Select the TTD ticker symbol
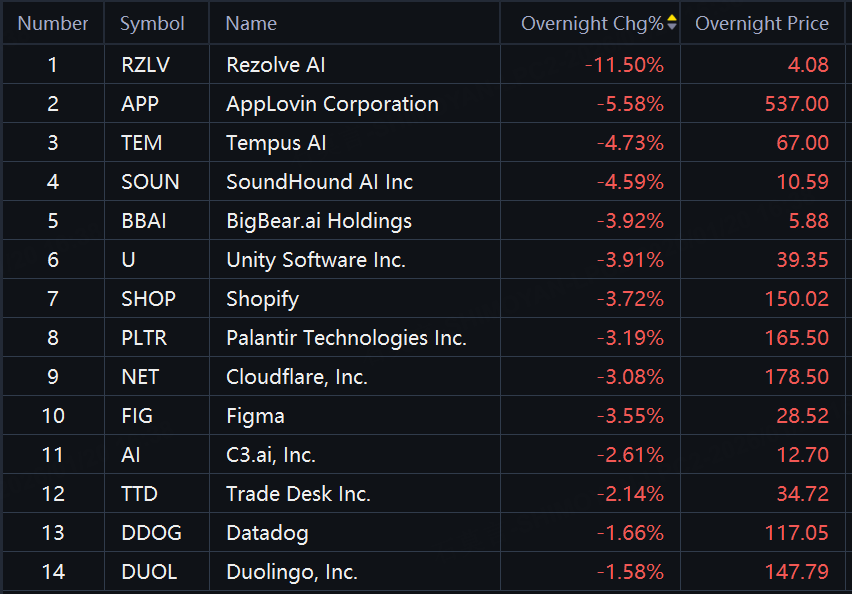Viewport: 852px width, 594px height. pyautogui.click(x=139, y=494)
